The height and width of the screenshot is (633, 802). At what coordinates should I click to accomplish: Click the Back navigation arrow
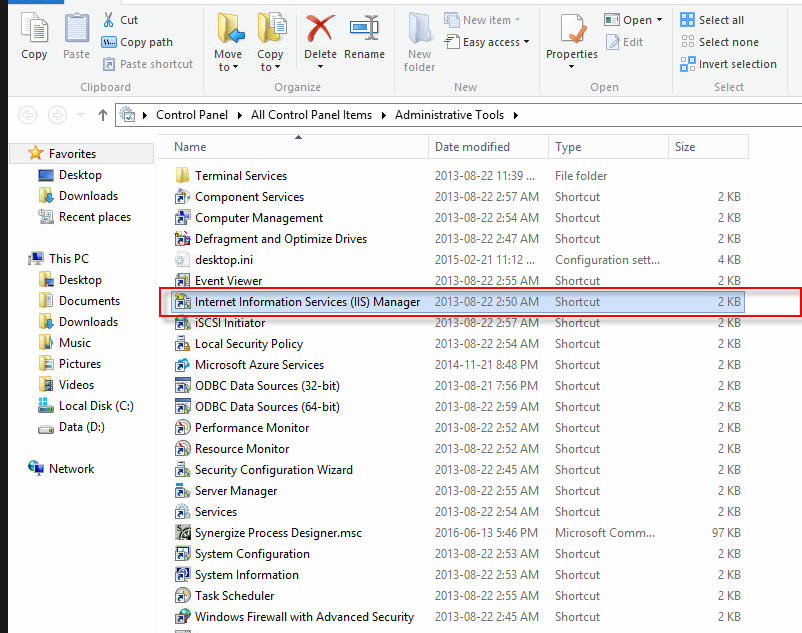pyautogui.click(x=28, y=115)
